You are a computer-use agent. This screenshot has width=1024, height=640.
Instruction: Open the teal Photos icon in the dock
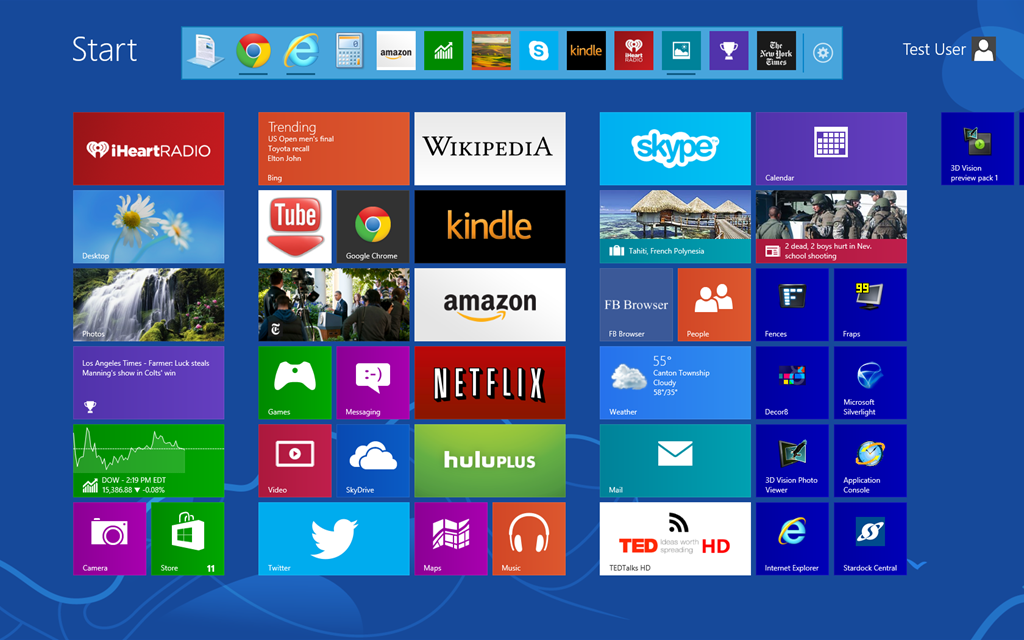point(681,51)
